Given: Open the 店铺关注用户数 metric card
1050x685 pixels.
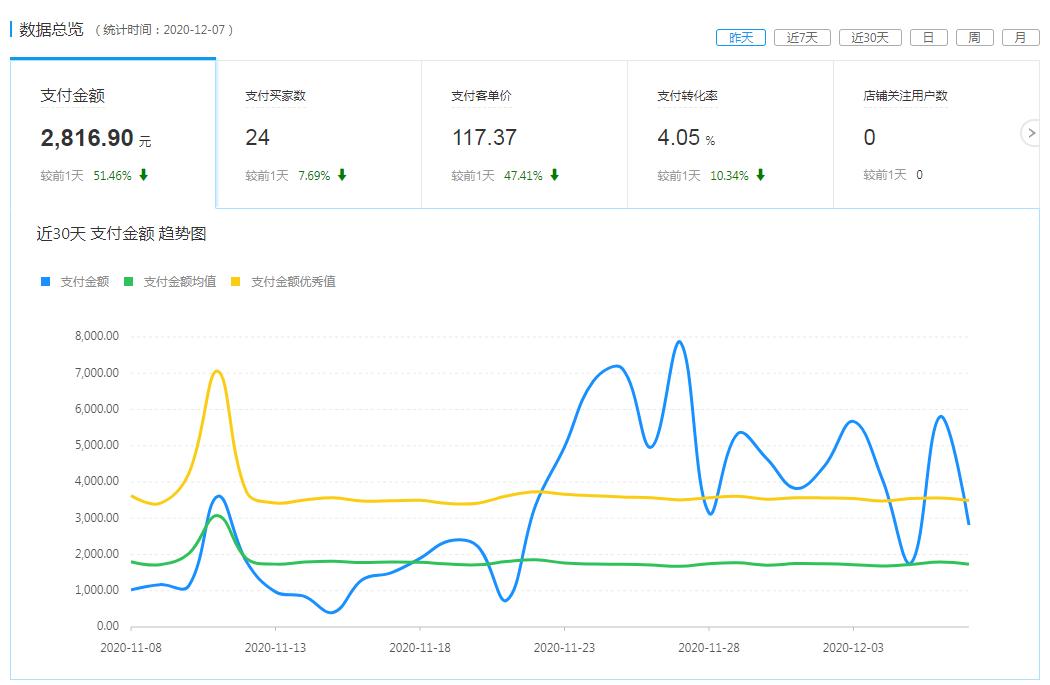Looking at the screenshot, I should [936, 134].
